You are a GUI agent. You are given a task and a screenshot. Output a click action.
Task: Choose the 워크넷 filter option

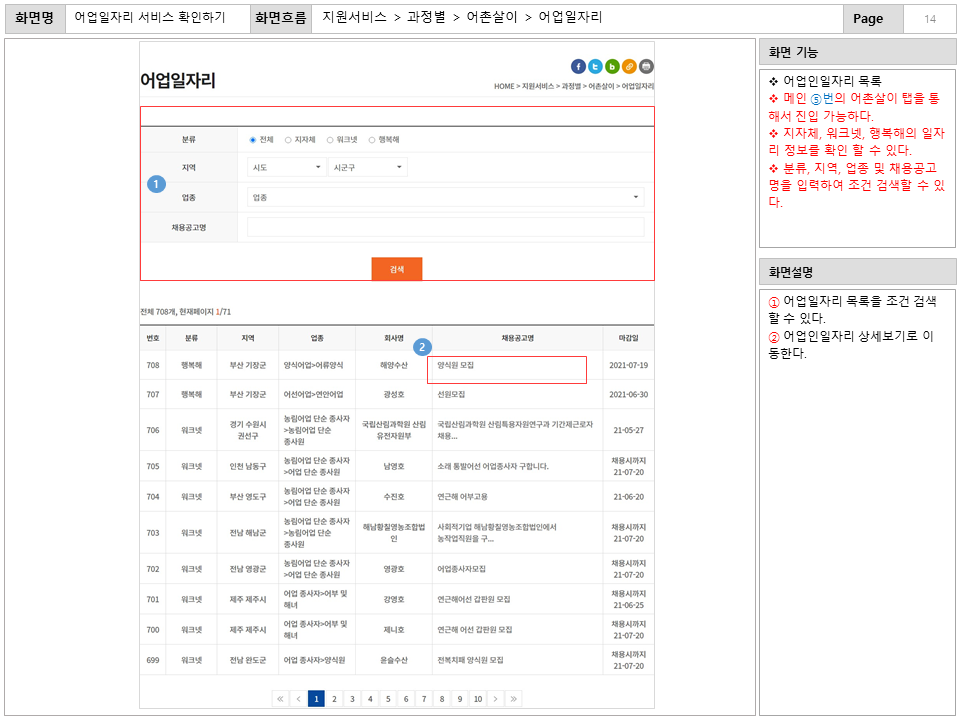[x=329, y=140]
